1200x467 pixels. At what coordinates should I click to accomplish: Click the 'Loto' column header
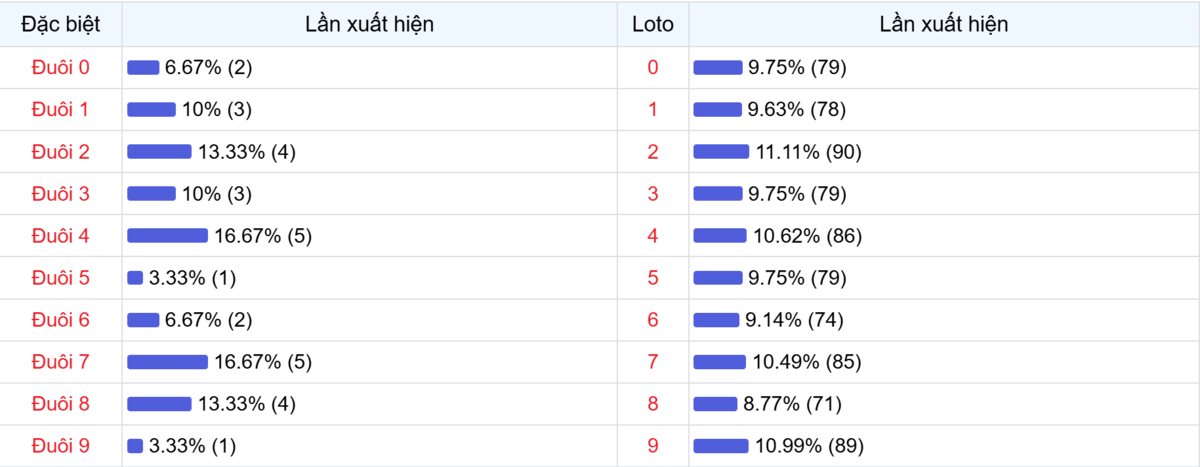pyautogui.click(x=653, y=24)
